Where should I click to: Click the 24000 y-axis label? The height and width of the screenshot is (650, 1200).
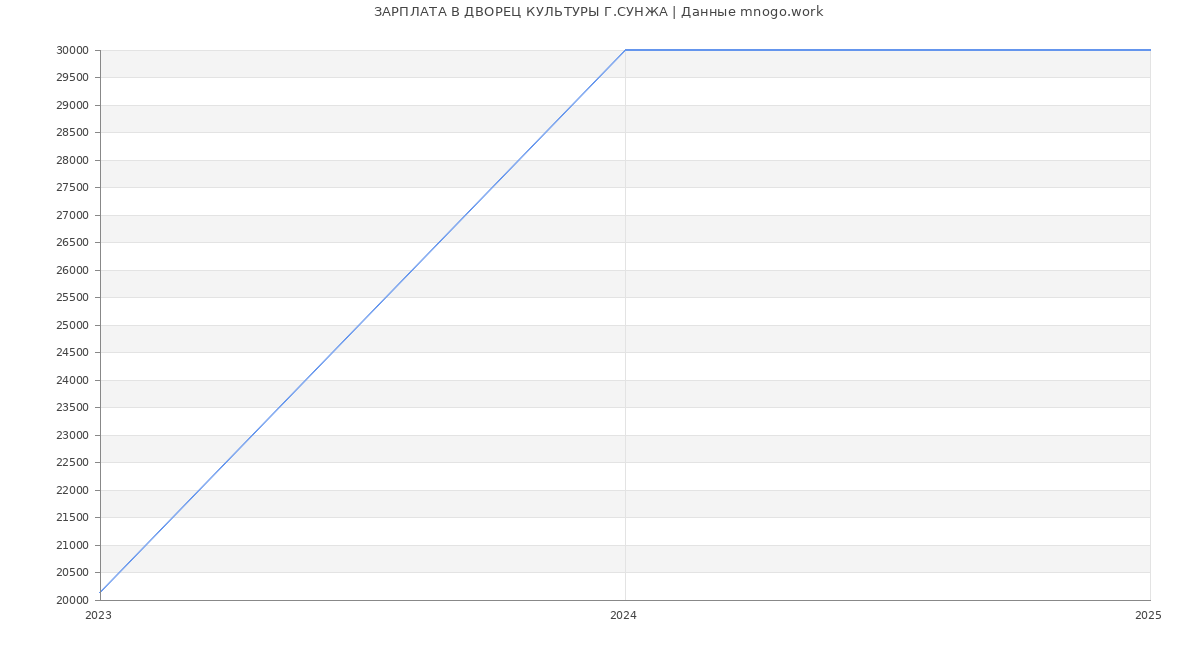click(72, 380)
